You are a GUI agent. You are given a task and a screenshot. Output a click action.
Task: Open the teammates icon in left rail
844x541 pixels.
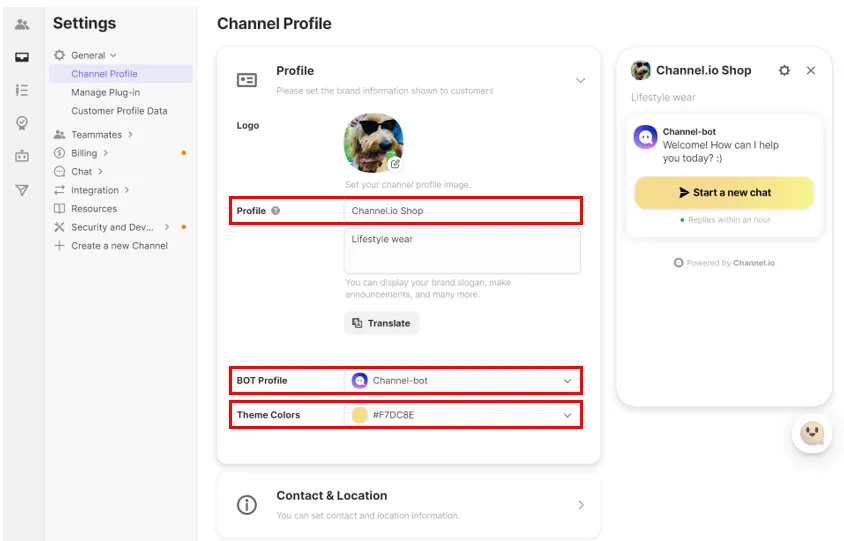click(x=22, y=24)
